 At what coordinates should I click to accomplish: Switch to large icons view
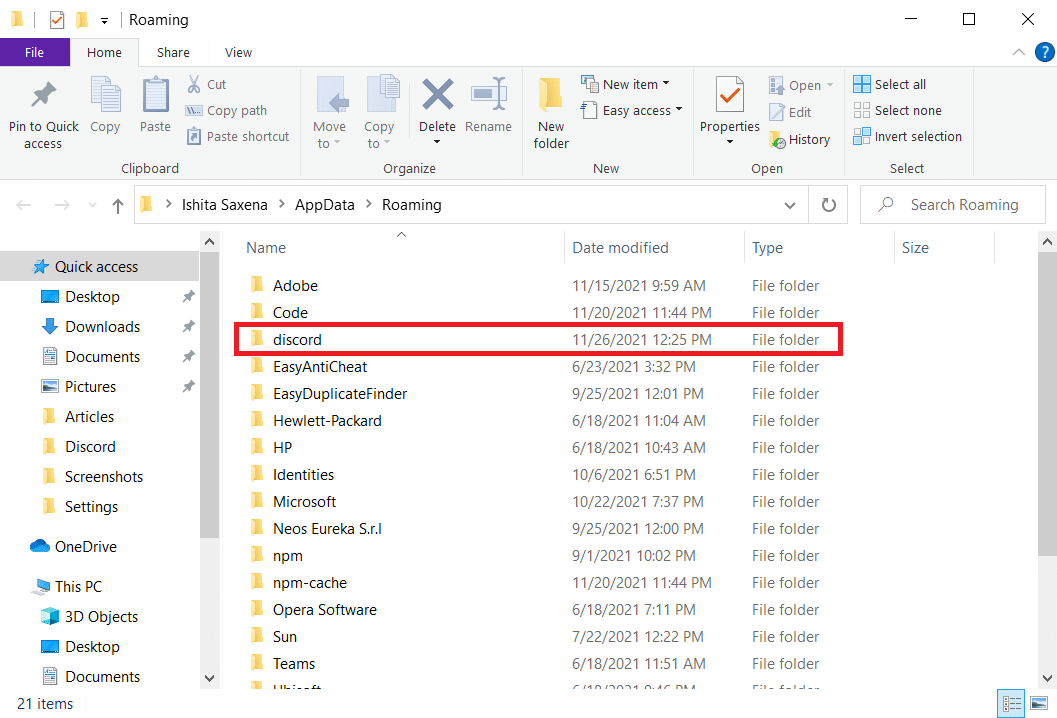(1039, 702)
